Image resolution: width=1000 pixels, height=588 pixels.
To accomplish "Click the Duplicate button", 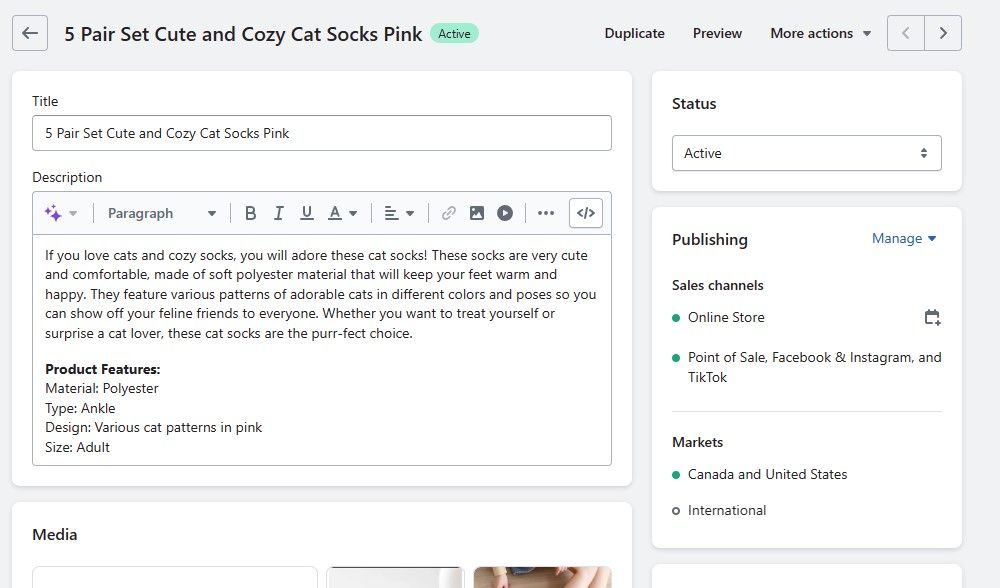I will (634, 33).
